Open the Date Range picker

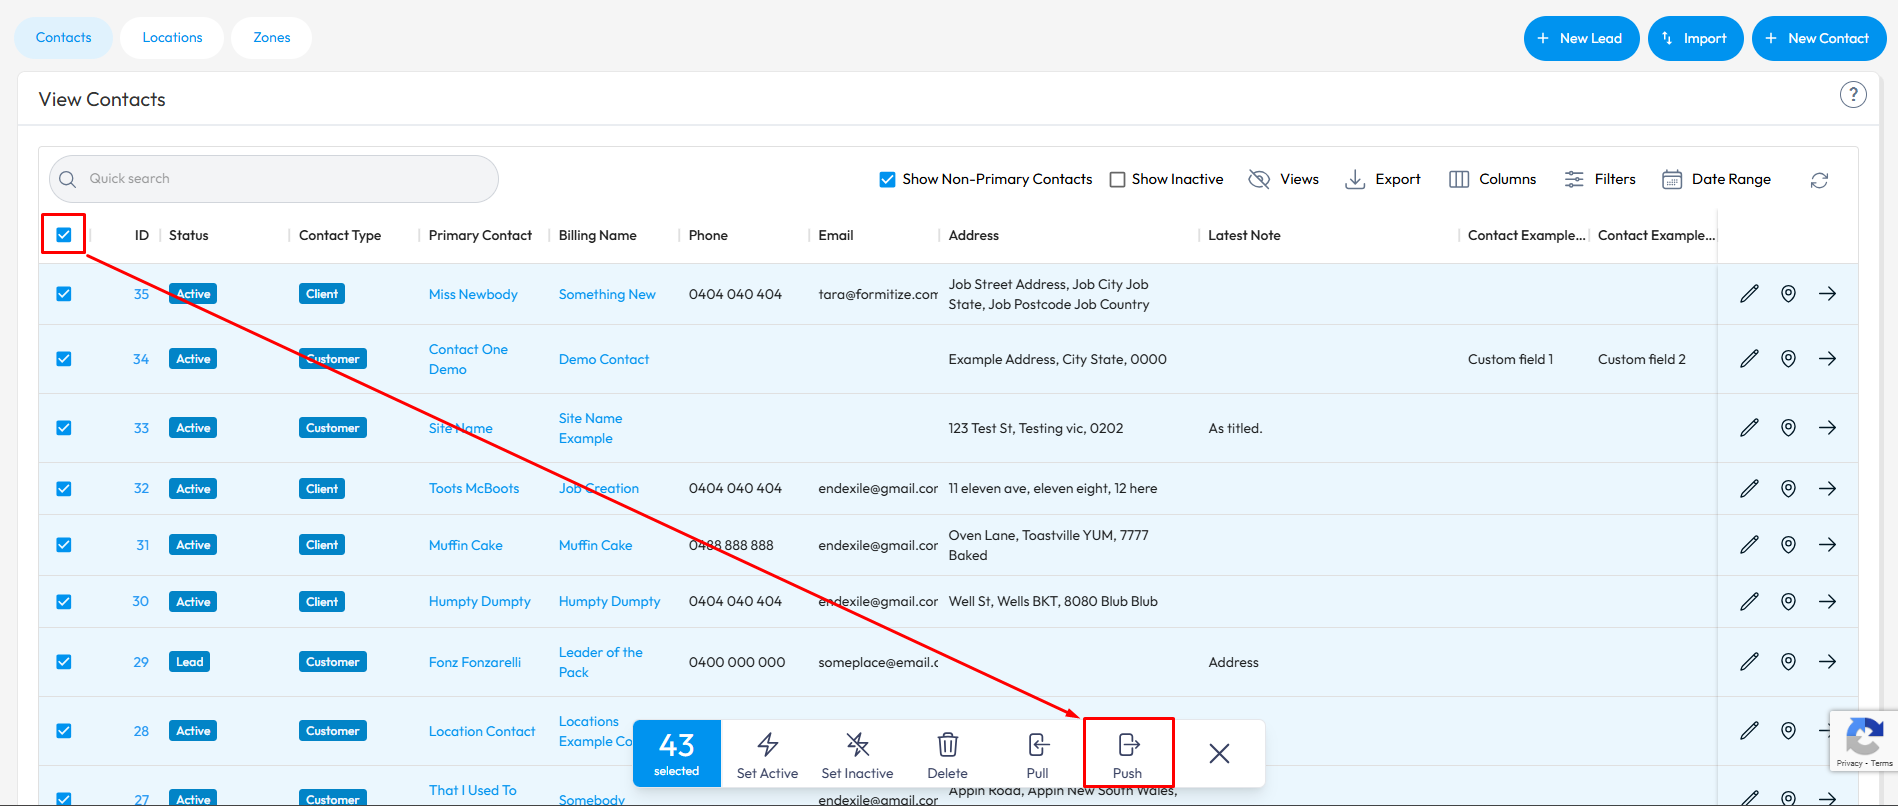point(1716,179)
